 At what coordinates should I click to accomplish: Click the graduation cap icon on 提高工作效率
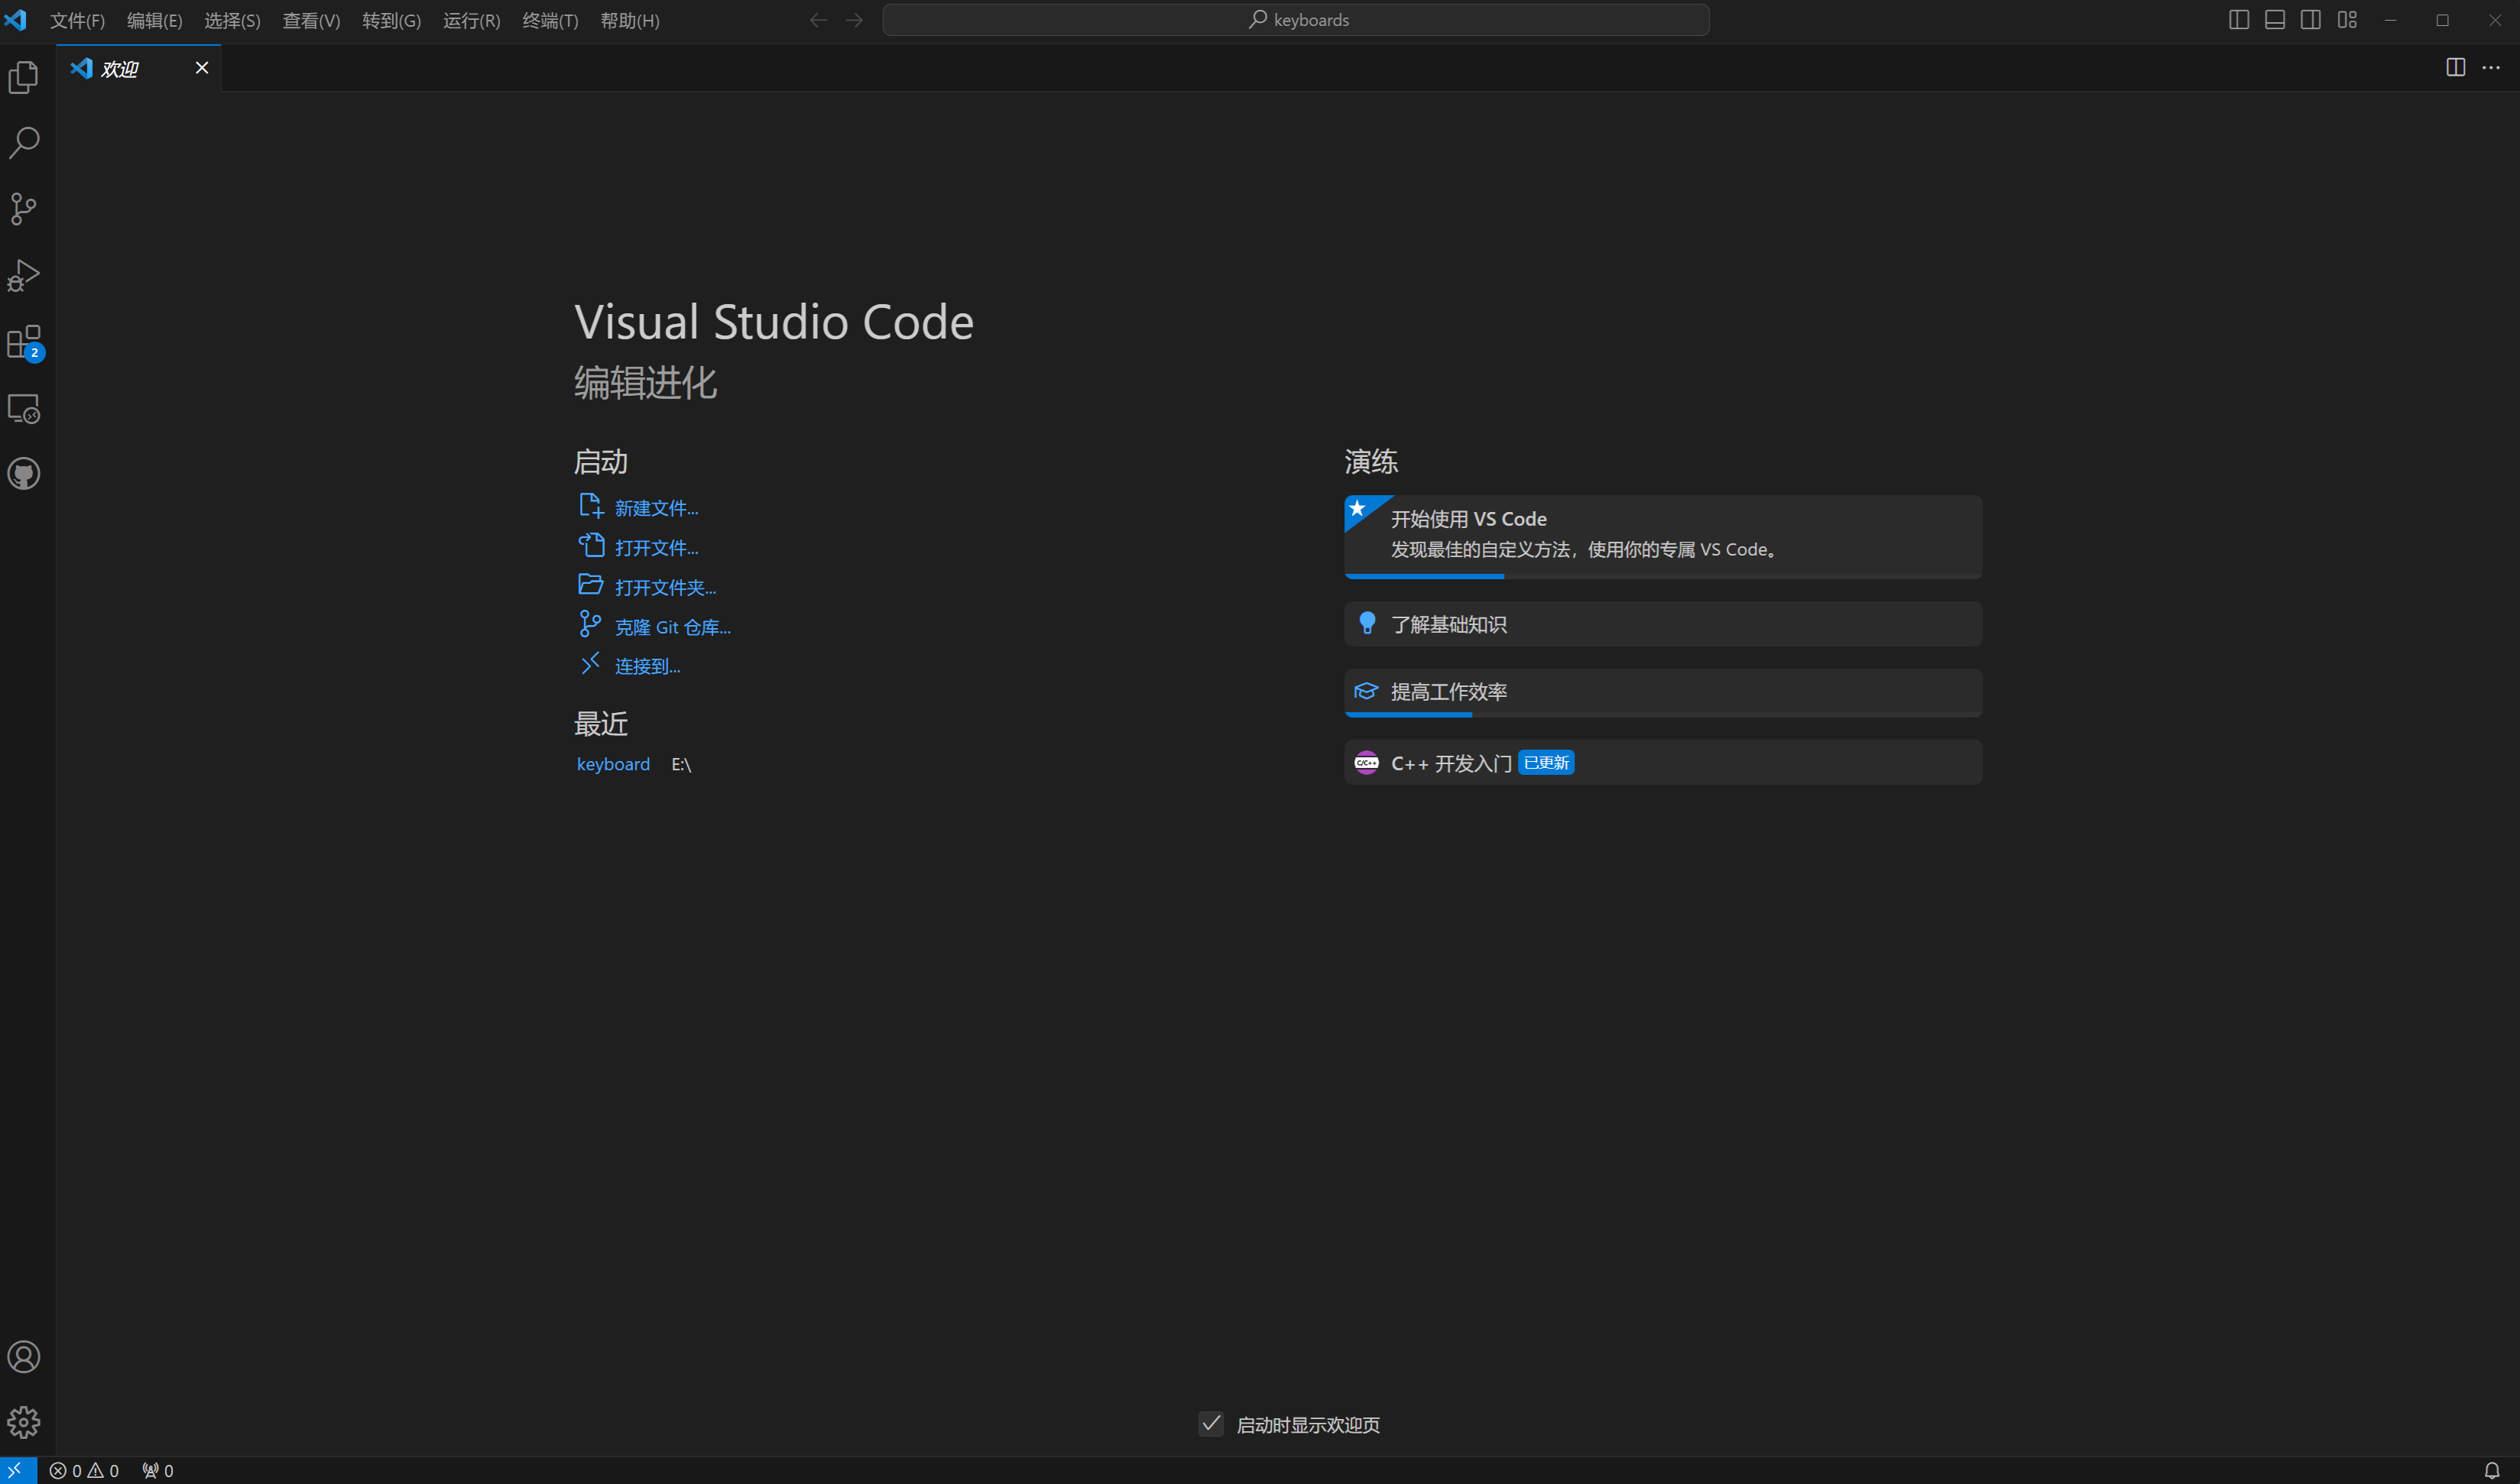1366,691
